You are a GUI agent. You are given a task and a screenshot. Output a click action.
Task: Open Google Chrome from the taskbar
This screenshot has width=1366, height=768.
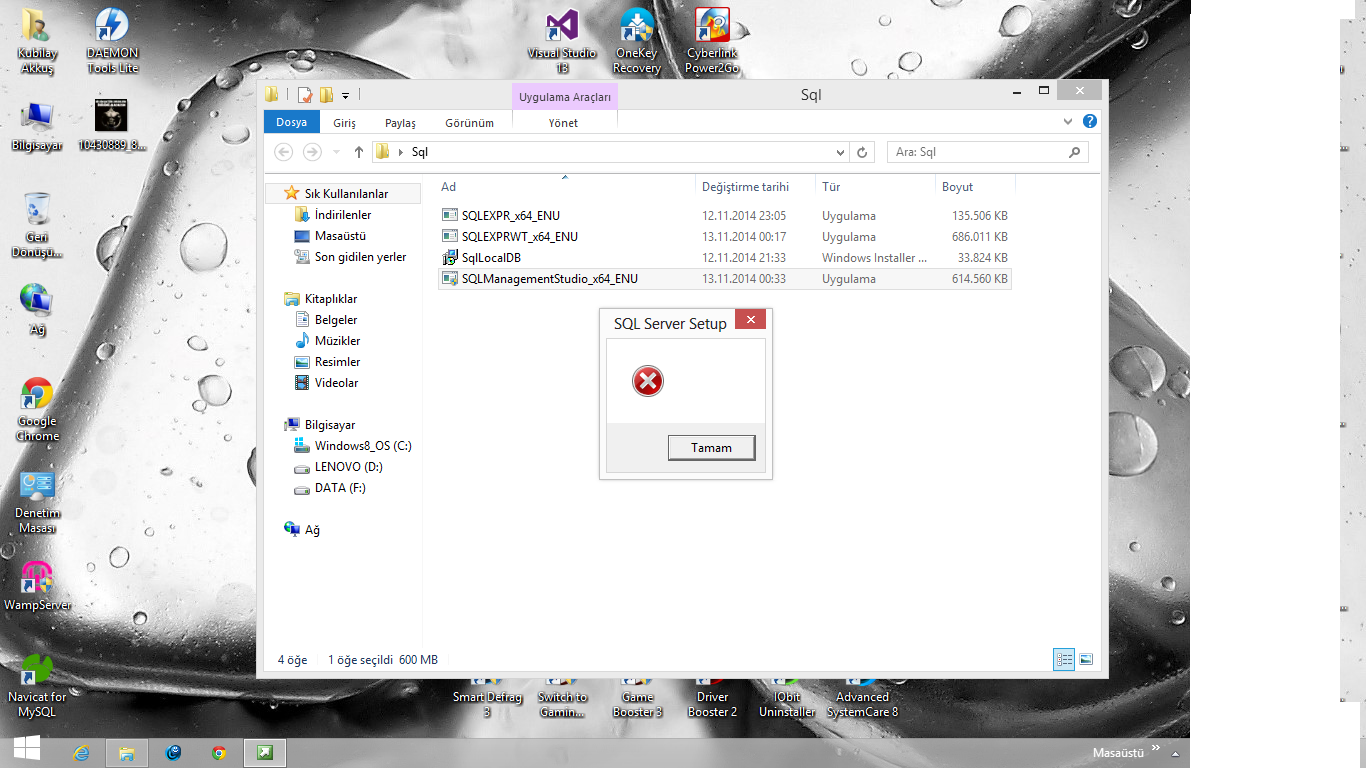tap(219, 753)
